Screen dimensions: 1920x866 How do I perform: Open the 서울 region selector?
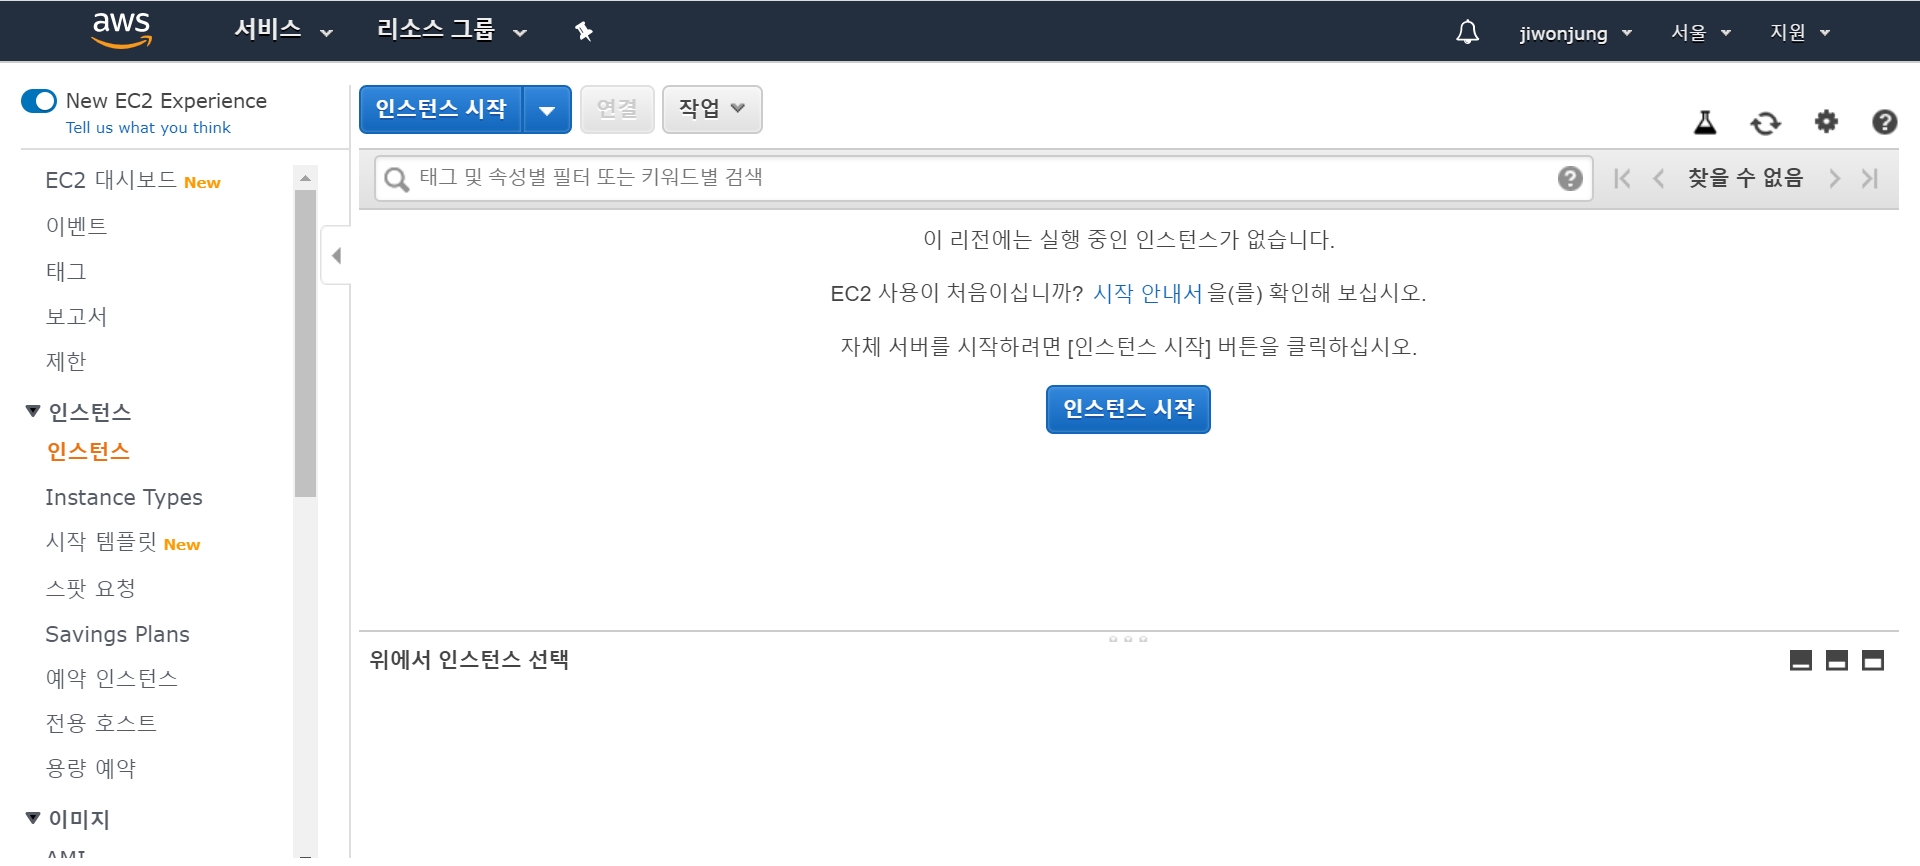tap(1700, 33)
